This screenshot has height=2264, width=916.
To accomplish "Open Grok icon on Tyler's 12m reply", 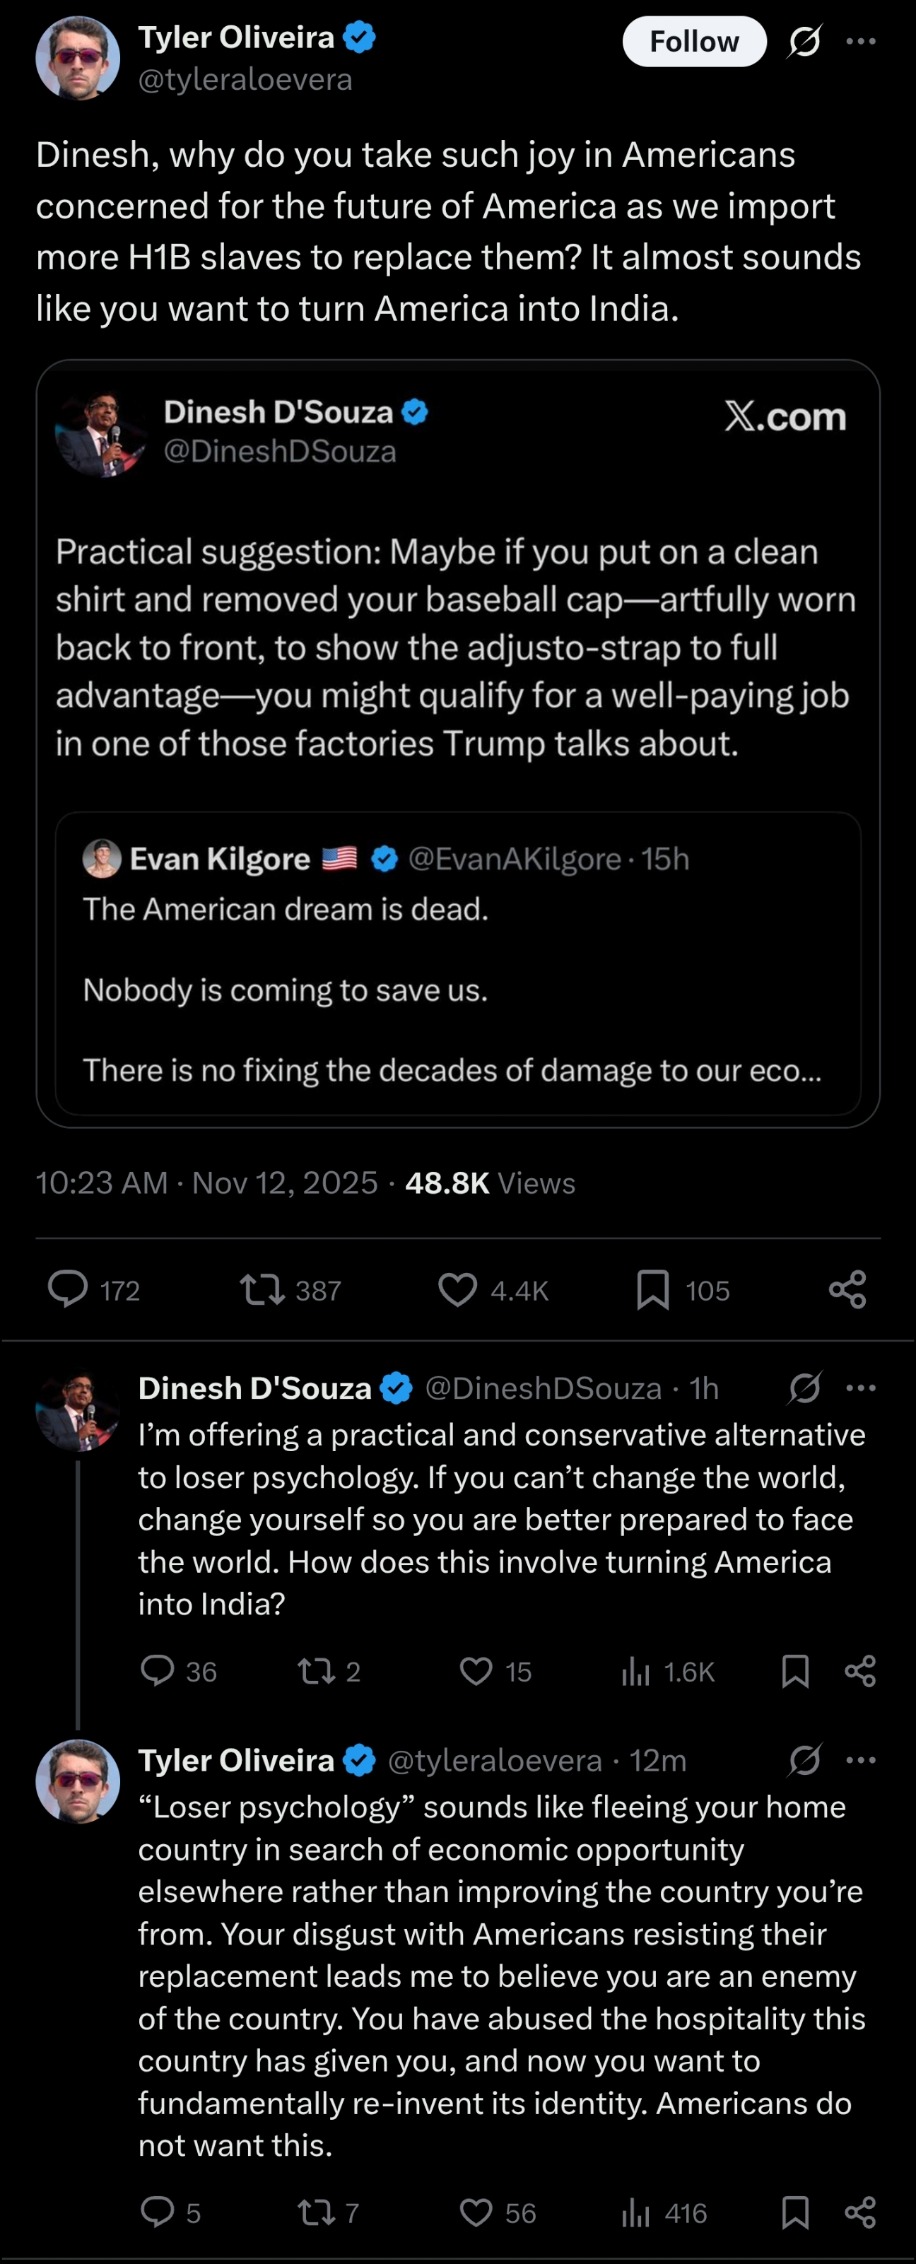I will point(804,1760).
